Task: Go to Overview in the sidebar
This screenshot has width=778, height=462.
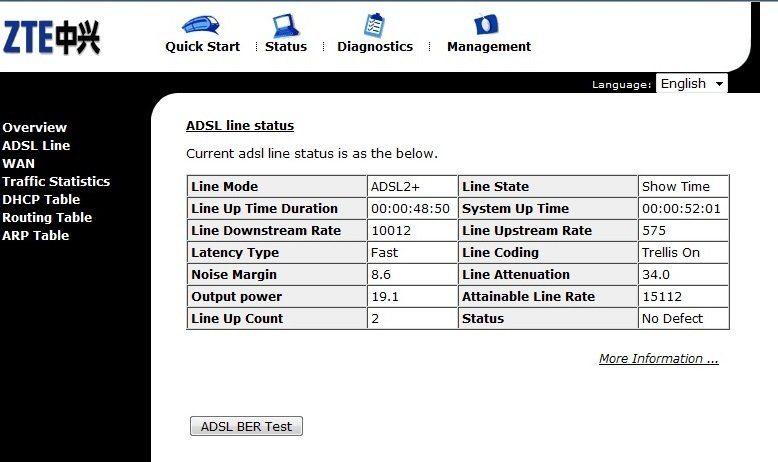Action: [34, 128]
